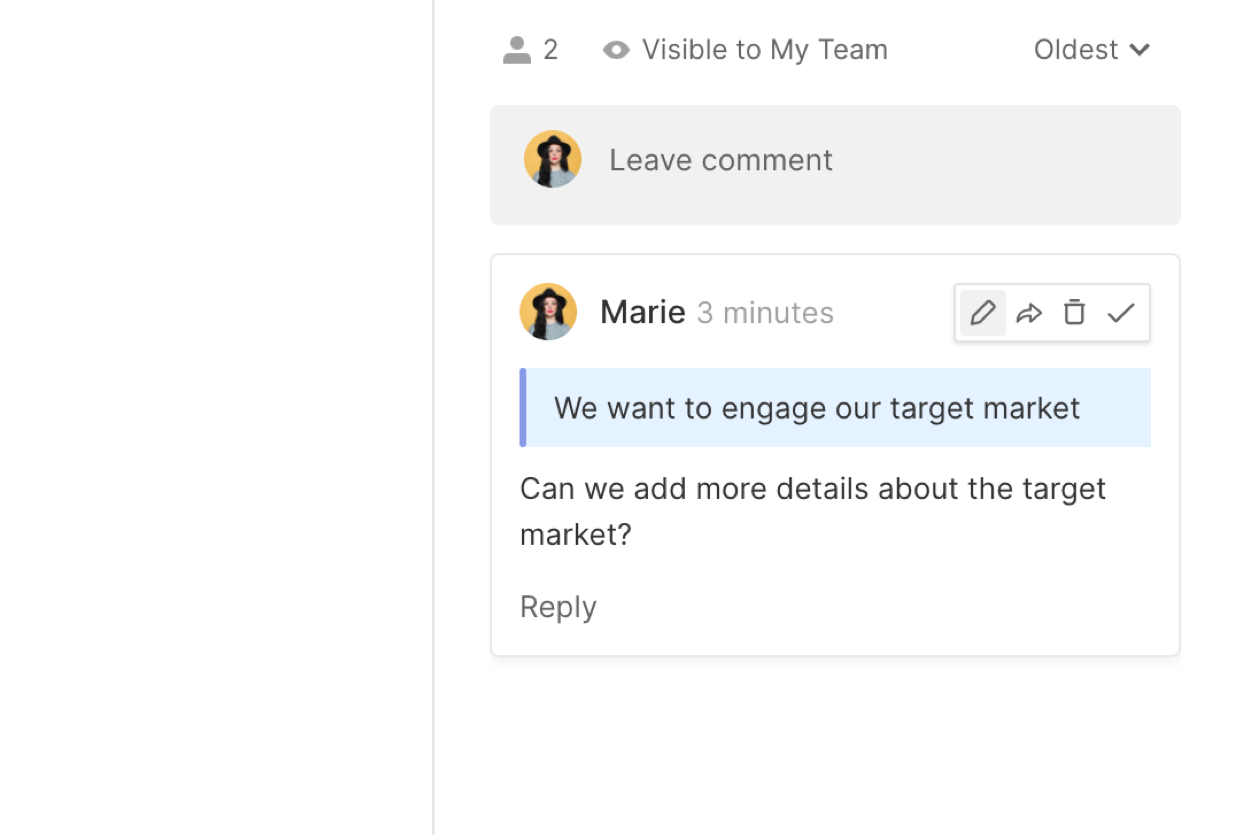Click the Marie author name

[642, 313]
